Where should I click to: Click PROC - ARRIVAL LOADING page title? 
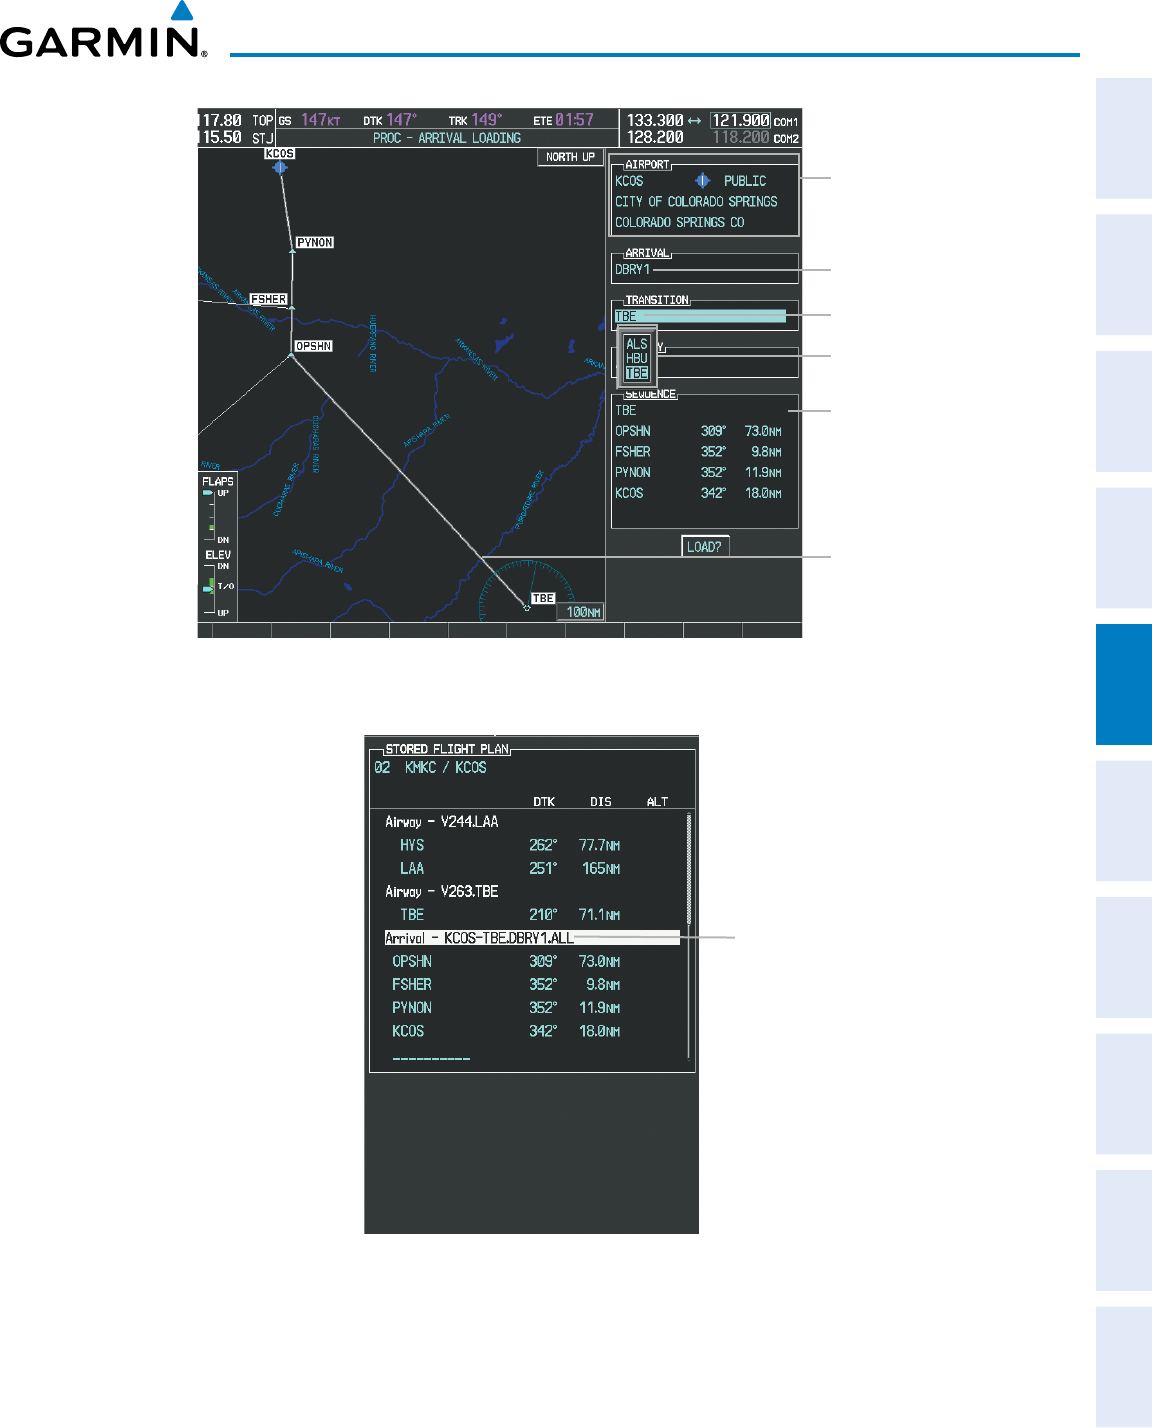(447, 138)
